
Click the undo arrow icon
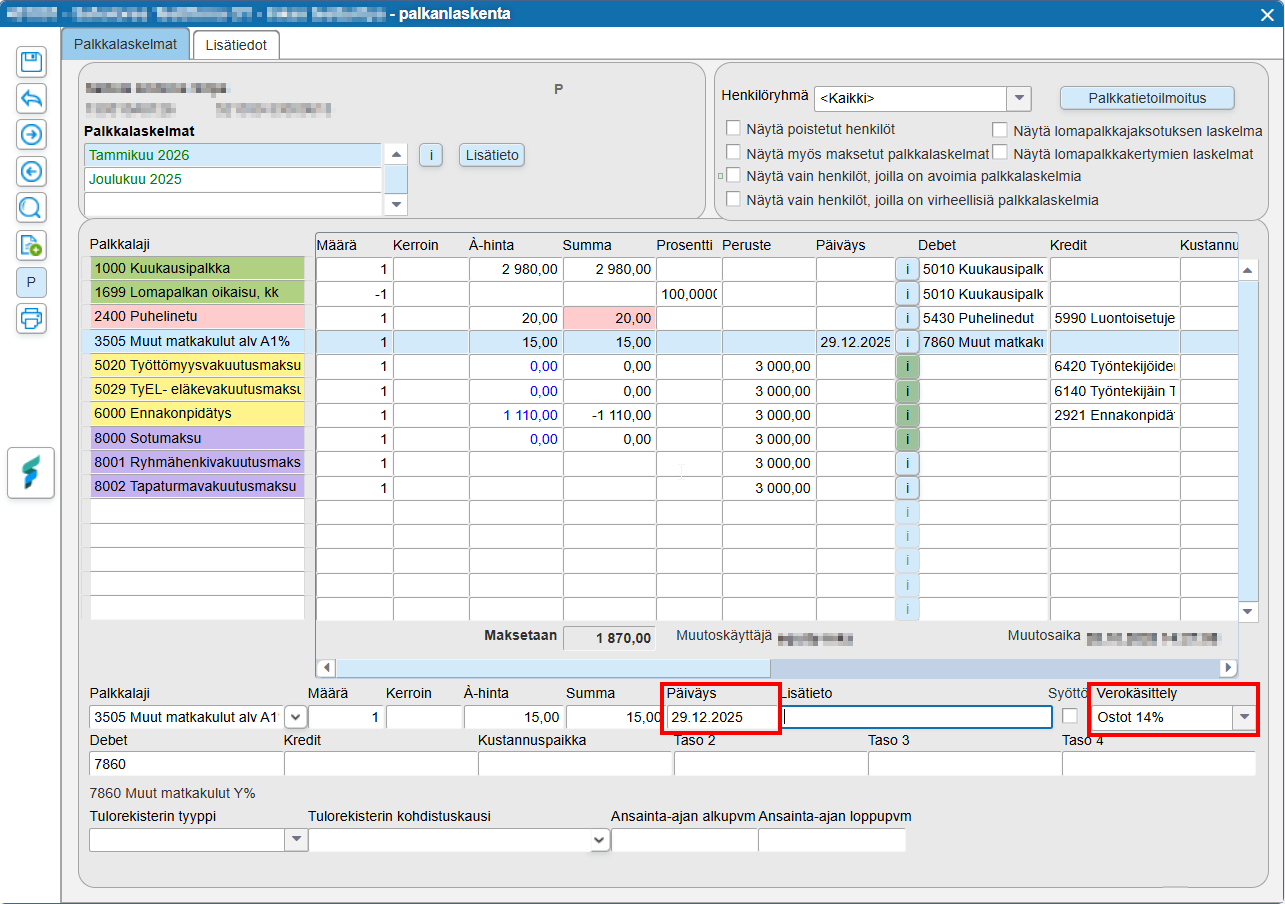(31, 98)
